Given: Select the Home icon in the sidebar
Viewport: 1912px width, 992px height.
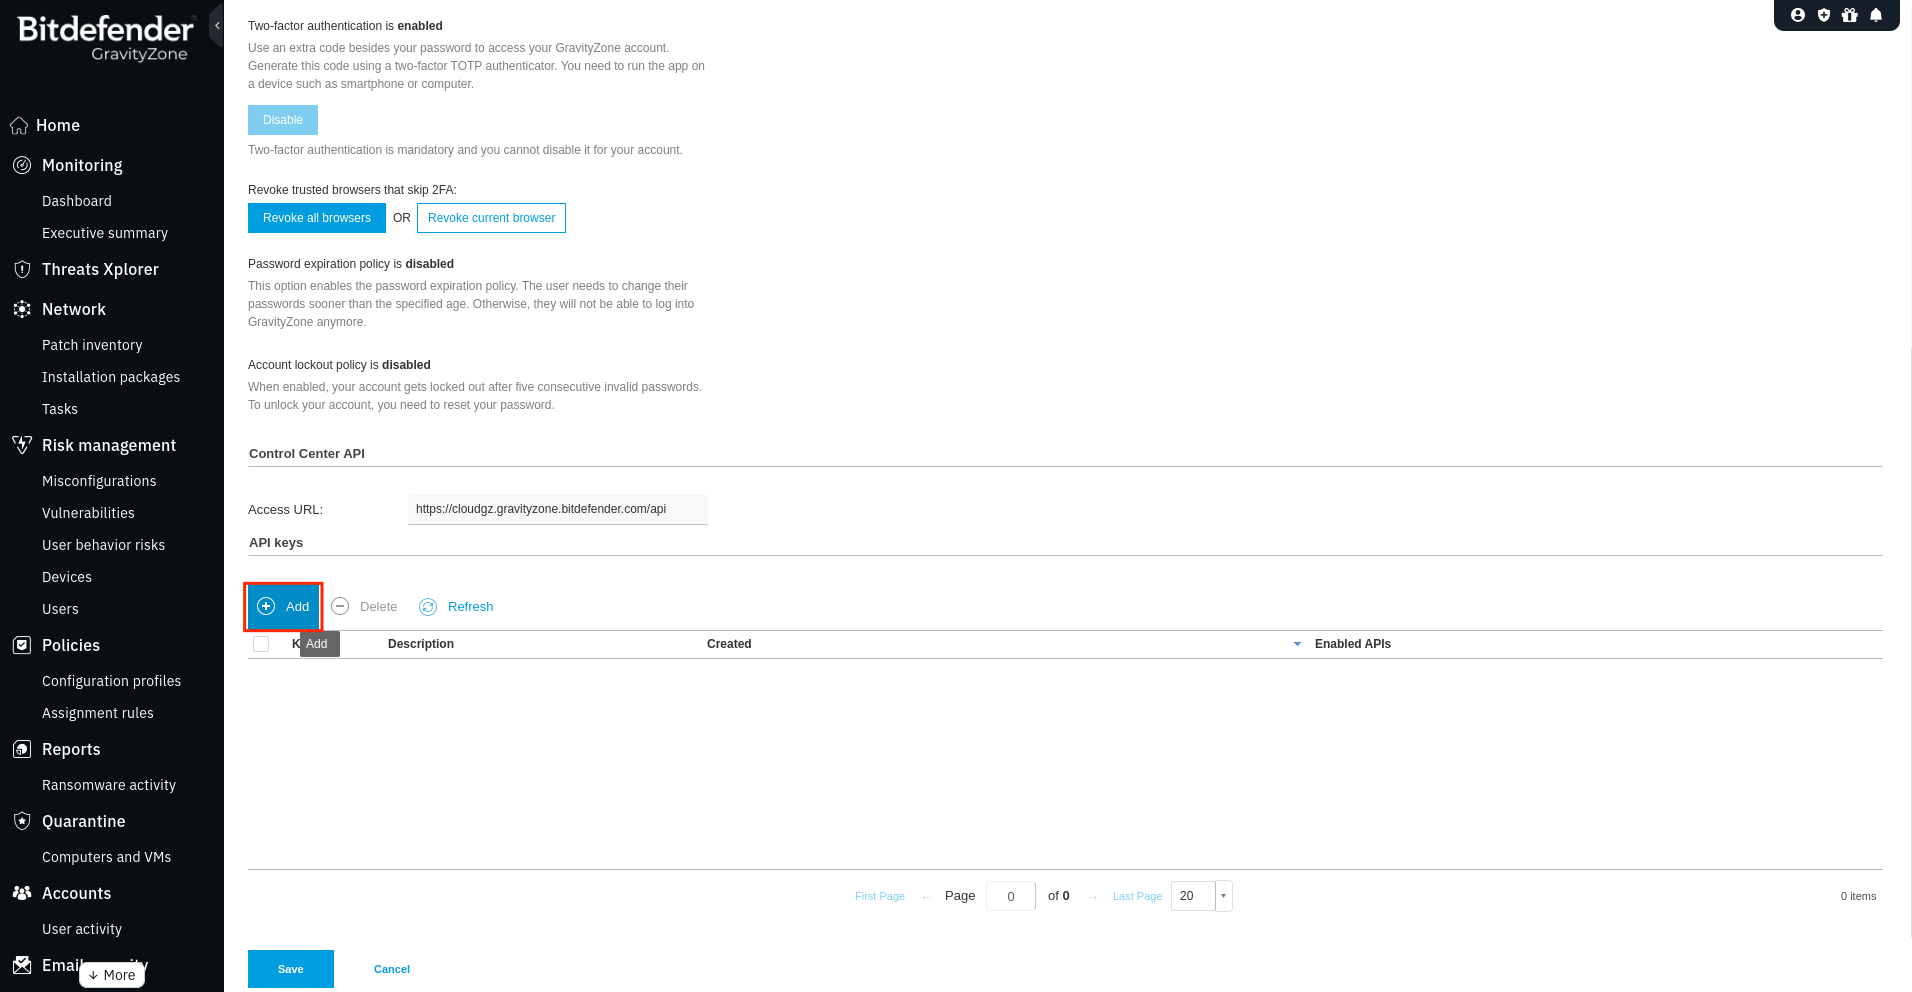Looking at the screenshot, I should [21, 125].
